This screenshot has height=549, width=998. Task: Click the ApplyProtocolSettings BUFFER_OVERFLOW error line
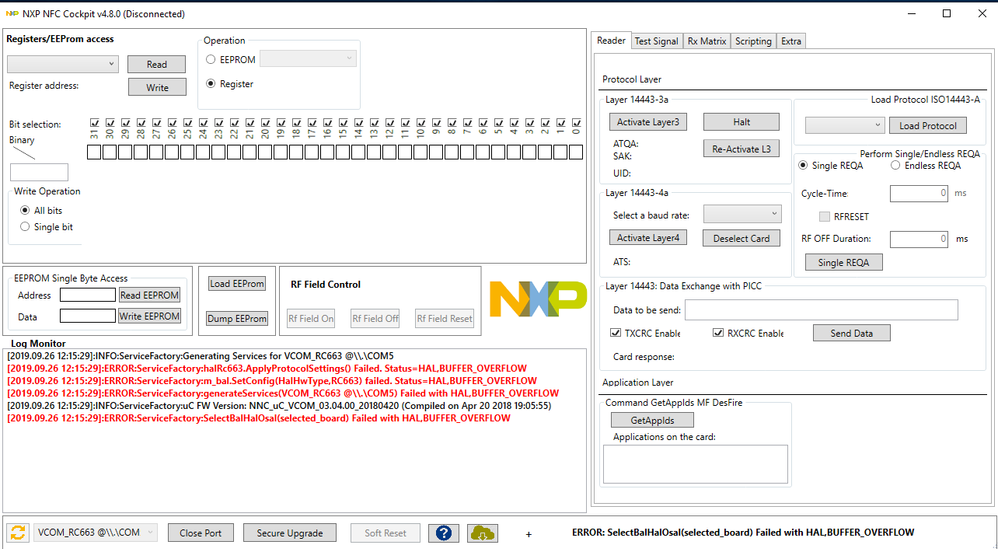coord(267,368)
